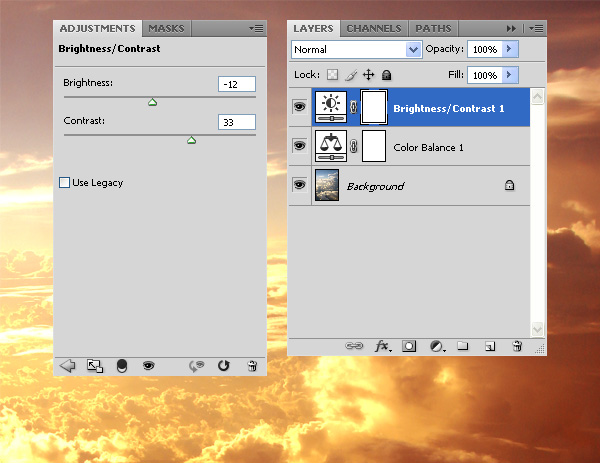Hide the Brightness/Contrast 1 layer
Image resolution: width=600 pixels, height=463 pixels.
[300, 106]
